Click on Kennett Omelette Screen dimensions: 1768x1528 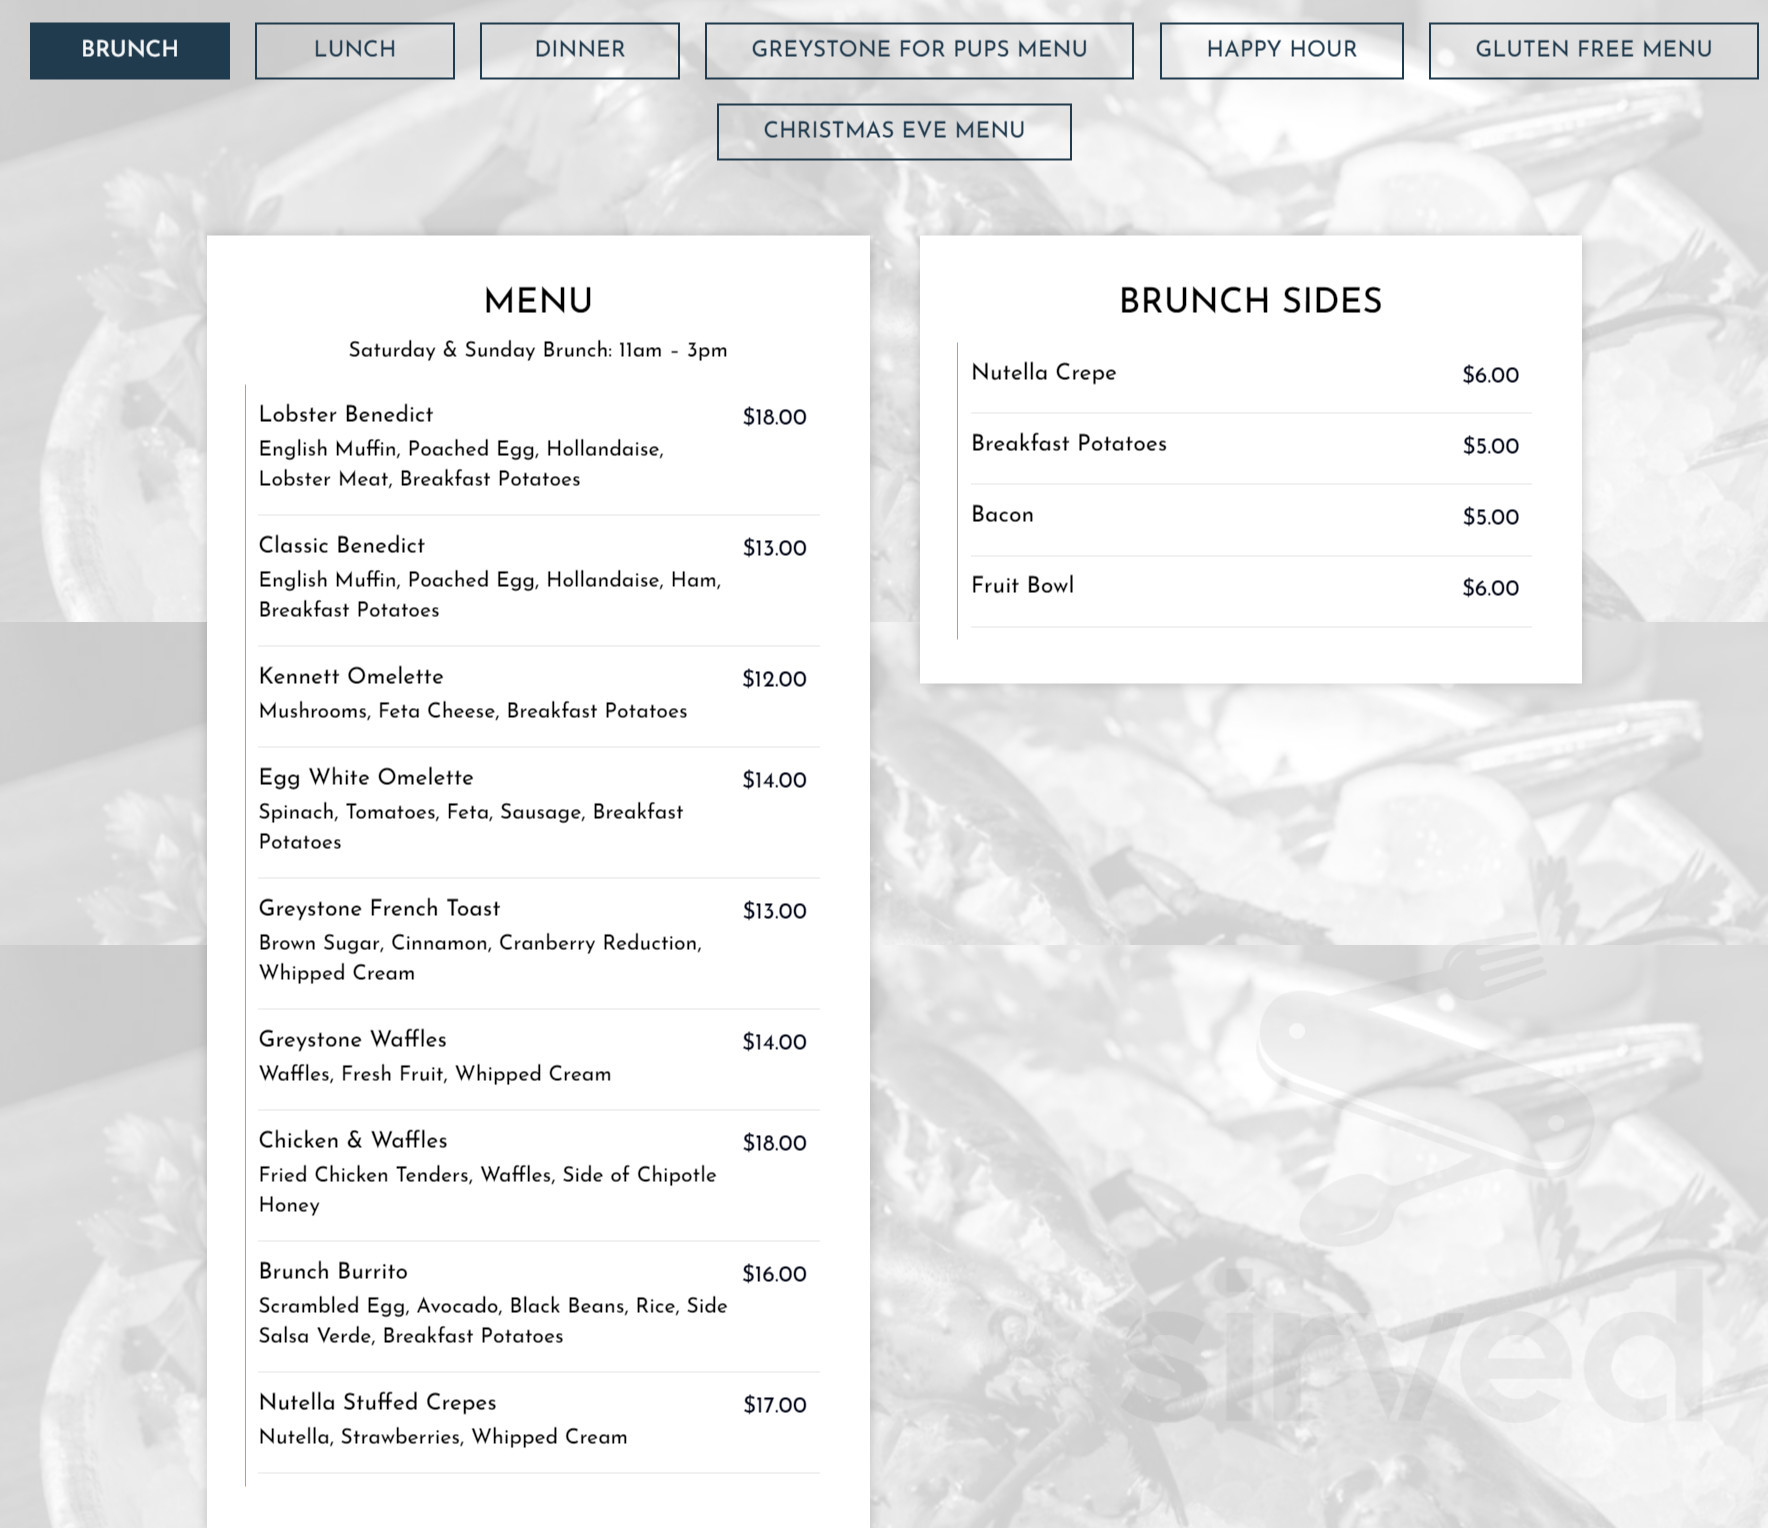coord(350,678)
